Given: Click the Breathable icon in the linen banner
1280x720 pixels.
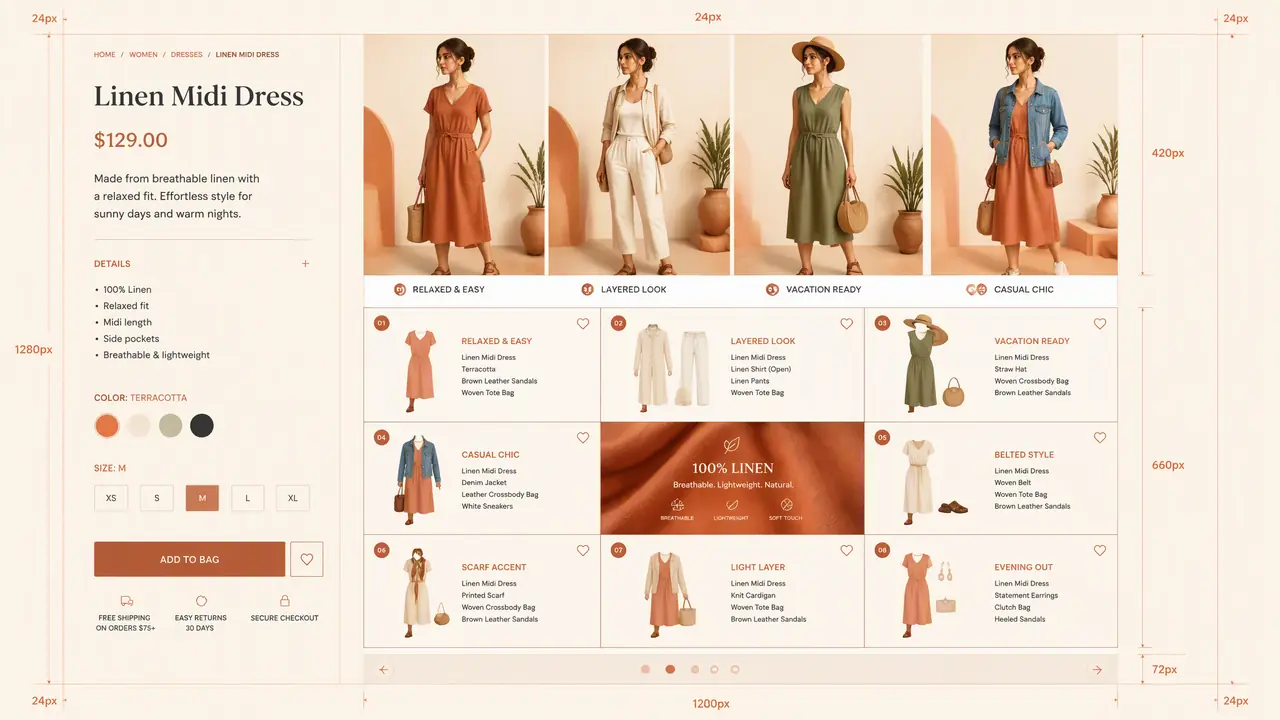Looking at the screenshot, I should (x=677, y=505).
